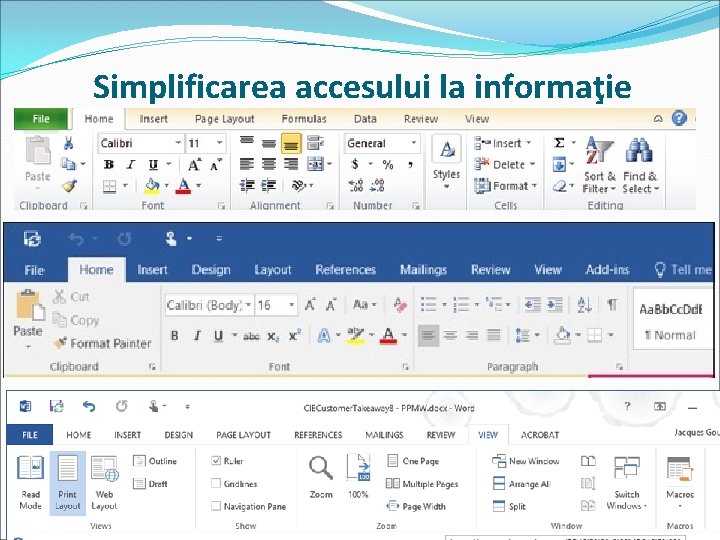Image resolution: width=720 pixels, height=540 pixels.
Task: Open Mailings tab in blue Word ribbon
Action: [x=423, y=270]
